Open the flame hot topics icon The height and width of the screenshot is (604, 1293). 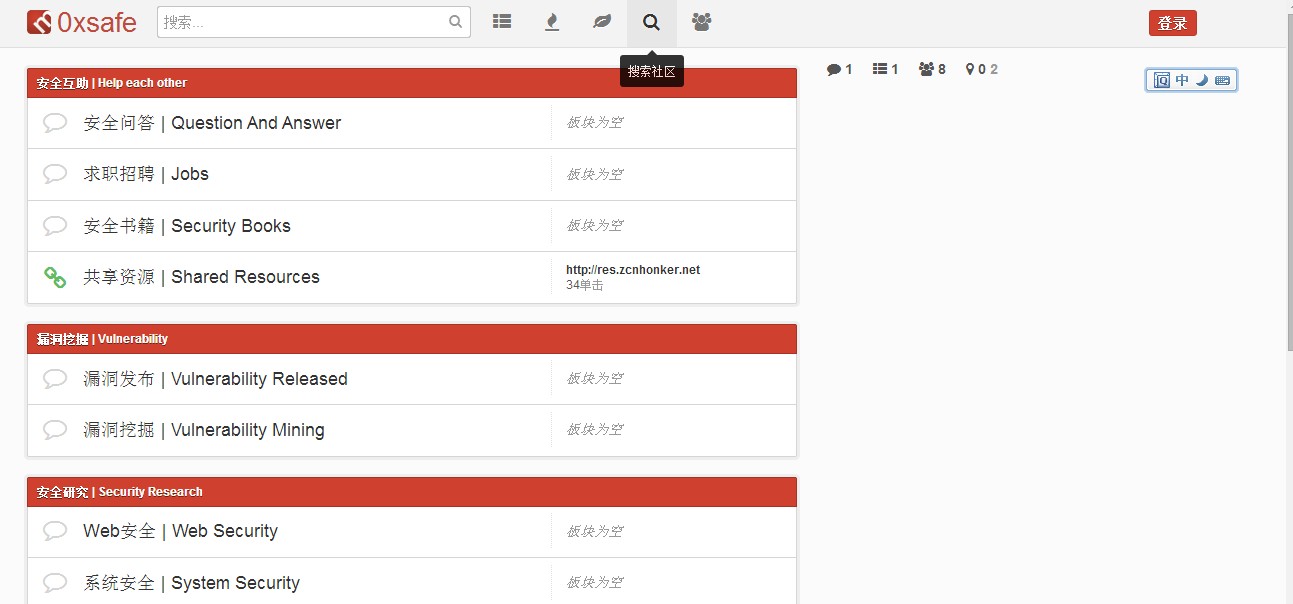pyautogui.click(x=552, y=22)
